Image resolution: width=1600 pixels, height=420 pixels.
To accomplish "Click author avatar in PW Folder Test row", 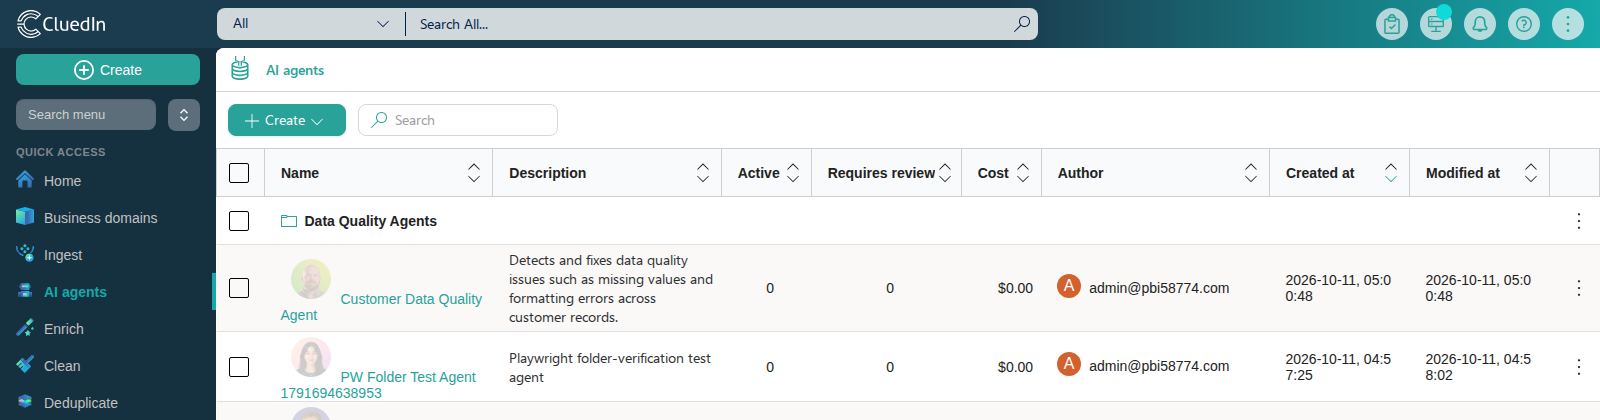I will tap(1069, 364).
